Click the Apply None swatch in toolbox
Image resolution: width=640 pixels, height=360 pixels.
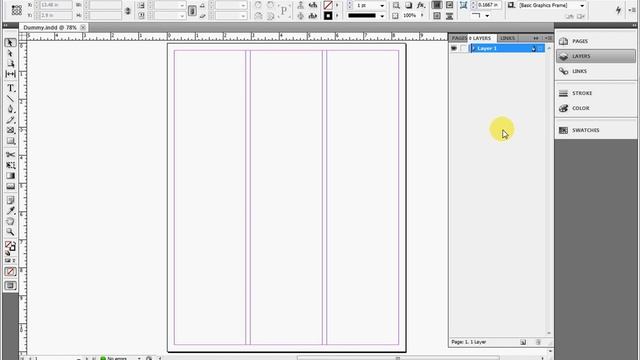[11, 271]
